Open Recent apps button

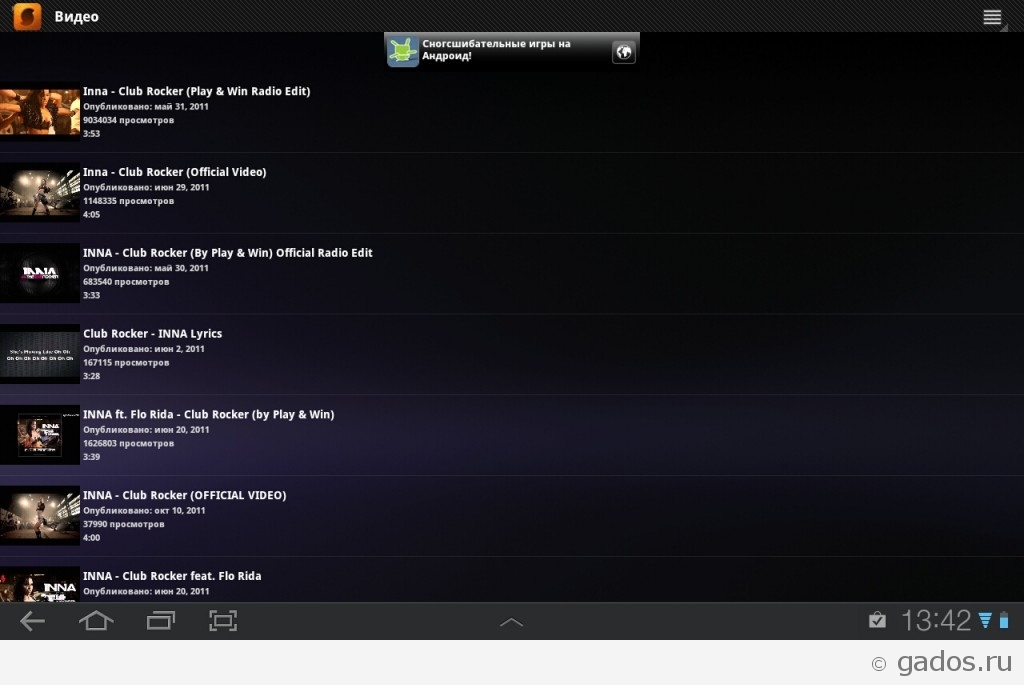tap(161, 620)
